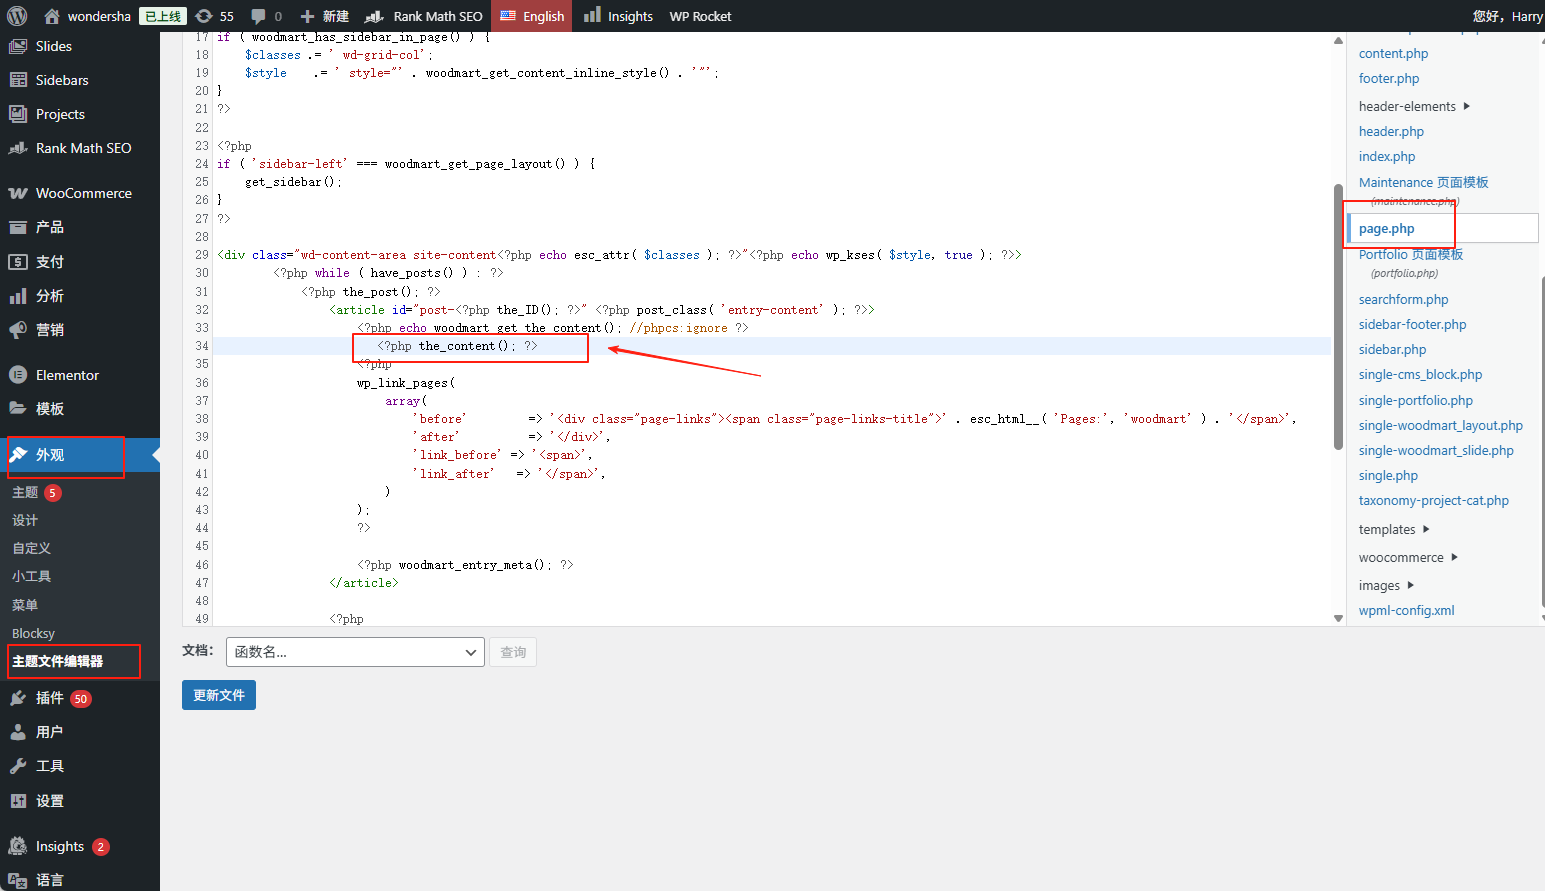Open Rank Math SEO in sidebar
Screen dimensions: 1545x891
pos(83,148)
